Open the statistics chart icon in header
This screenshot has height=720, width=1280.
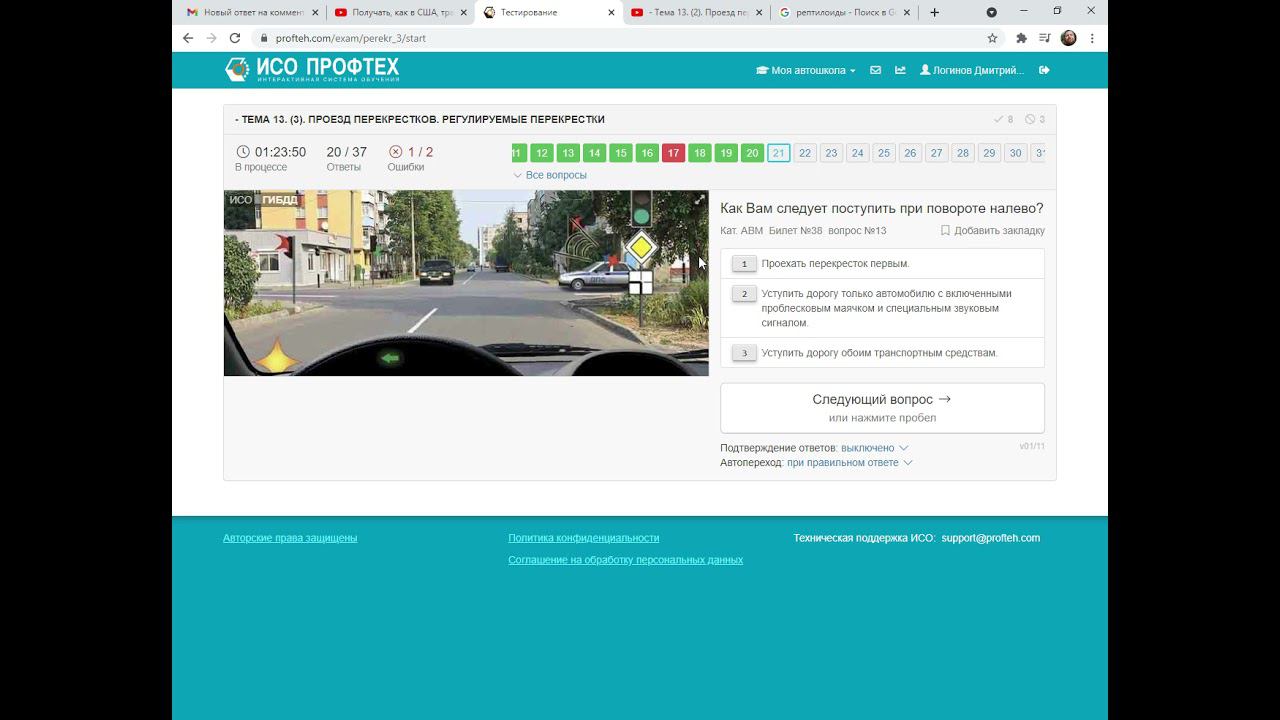click(x=900, y=70)
